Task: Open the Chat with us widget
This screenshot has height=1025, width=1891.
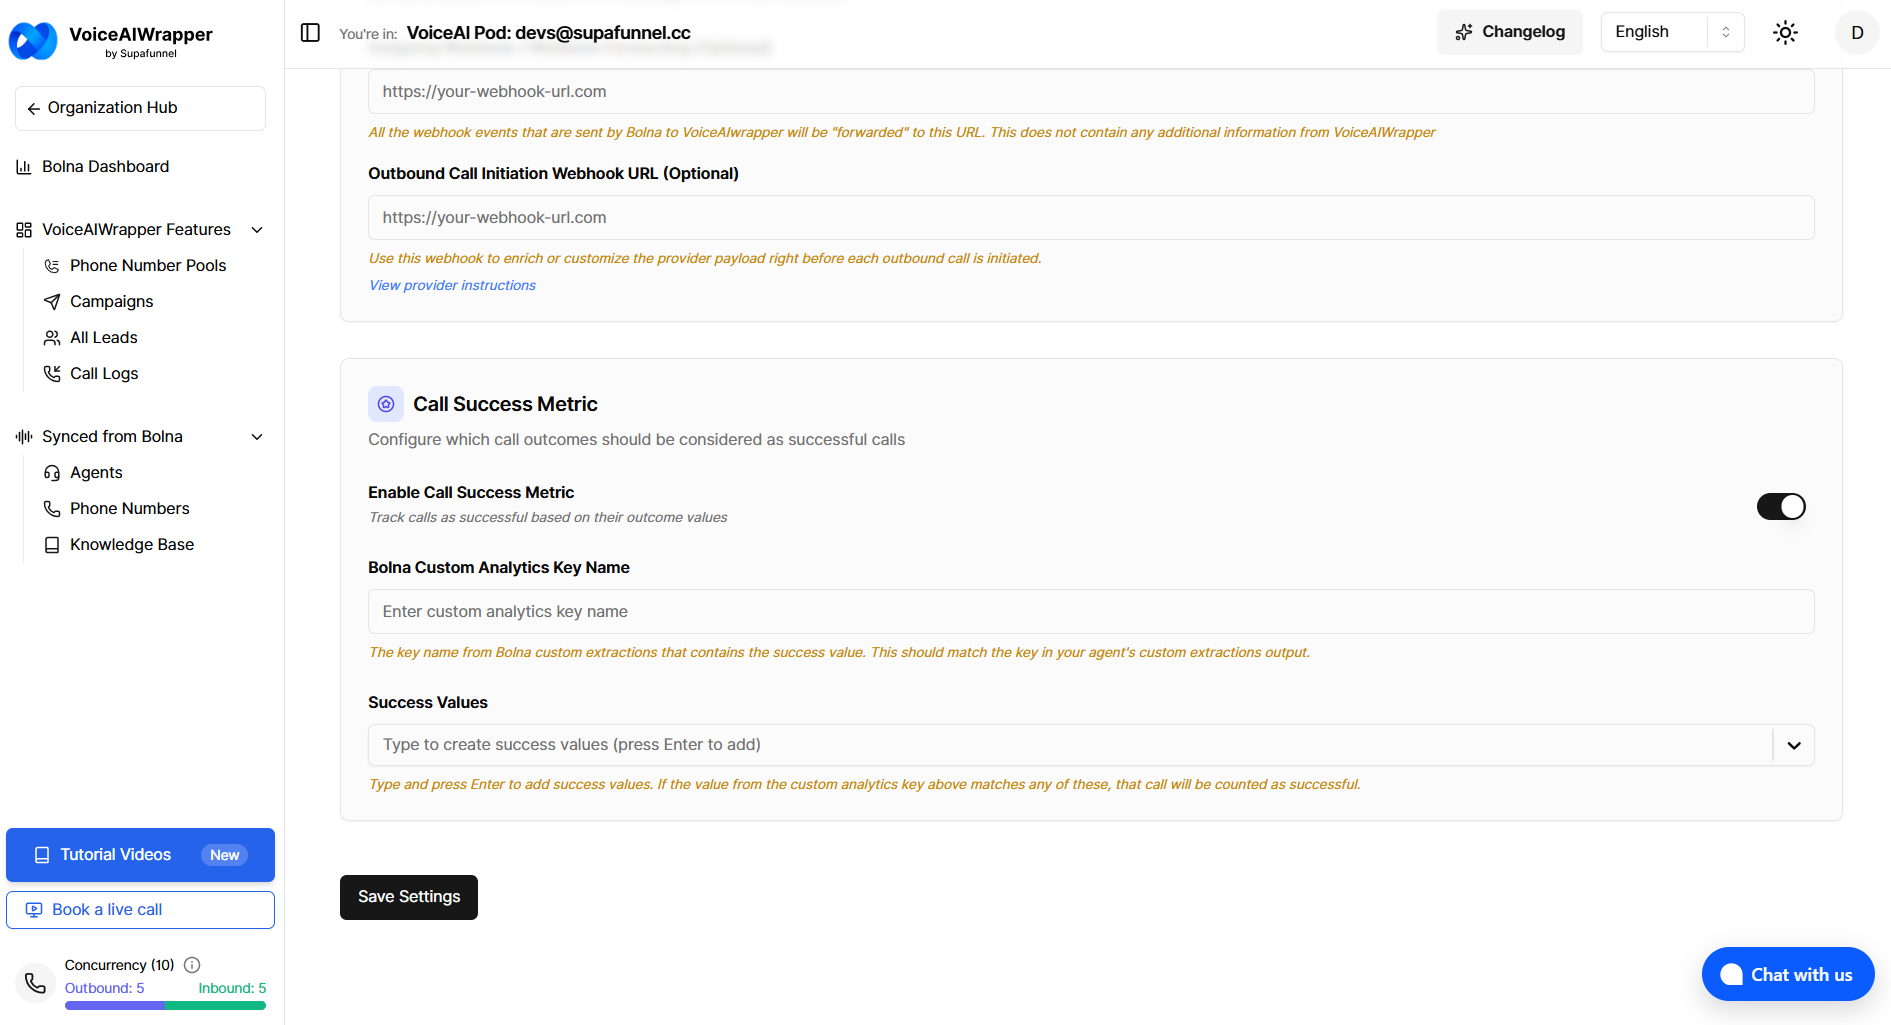Action: [1787, 974]
